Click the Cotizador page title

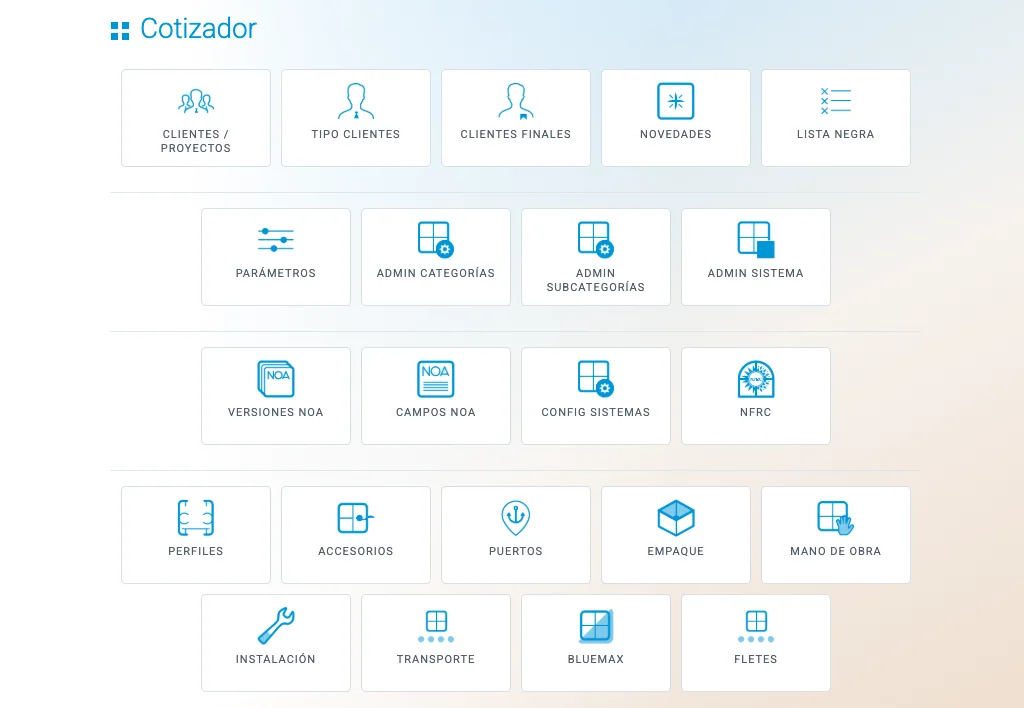[x=199, y=29]
